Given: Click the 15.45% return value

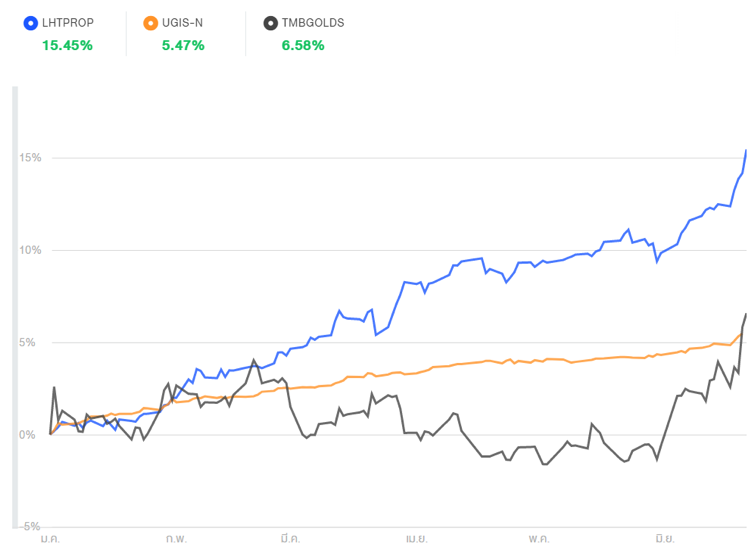Looking at the screenshot, I should [67, 45].
